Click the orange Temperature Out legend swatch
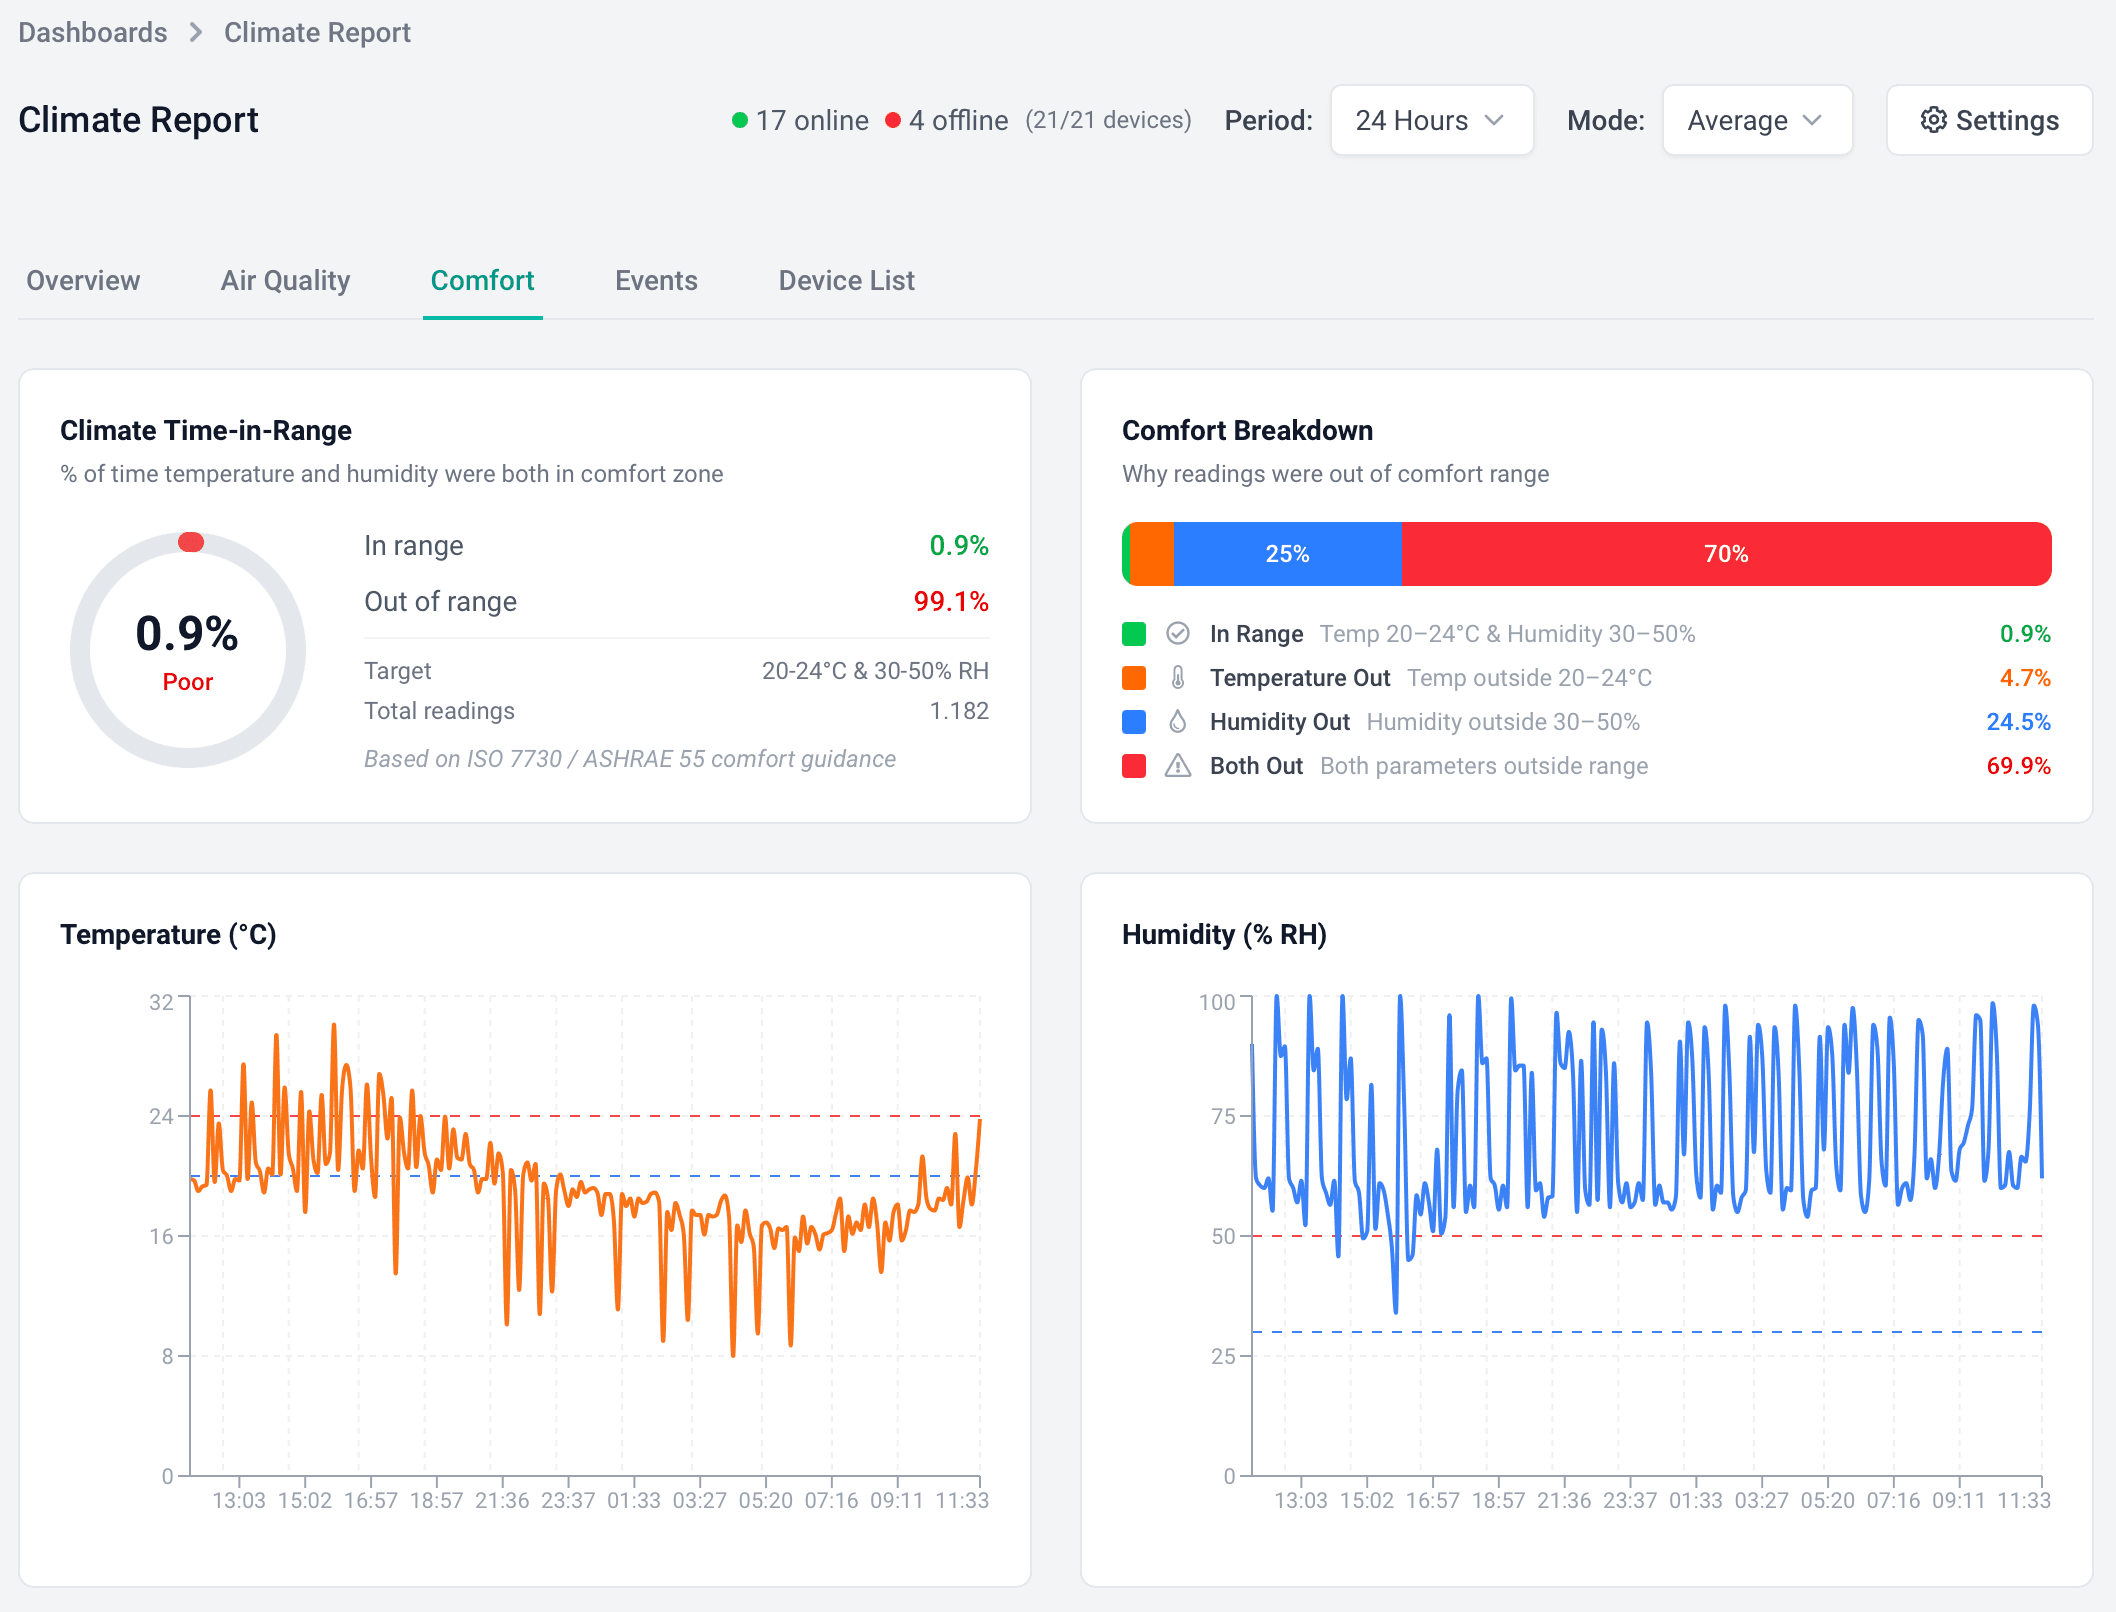 click(1134, 678)
